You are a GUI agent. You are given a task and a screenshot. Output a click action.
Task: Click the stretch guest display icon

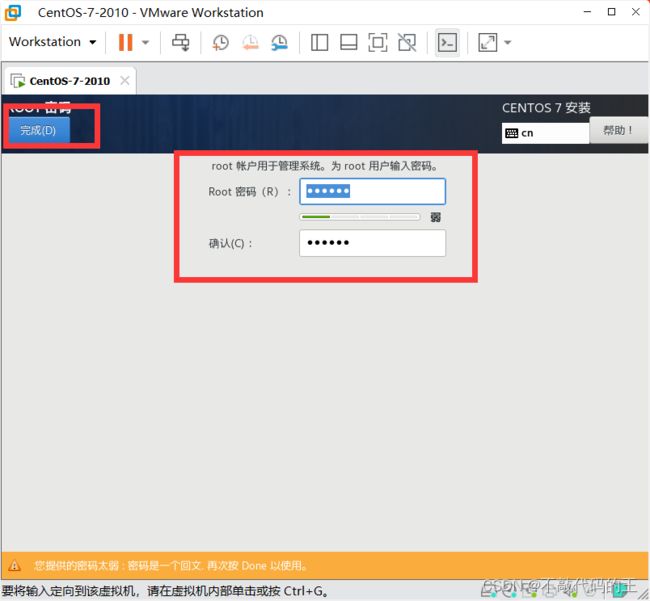pos(488,42)
